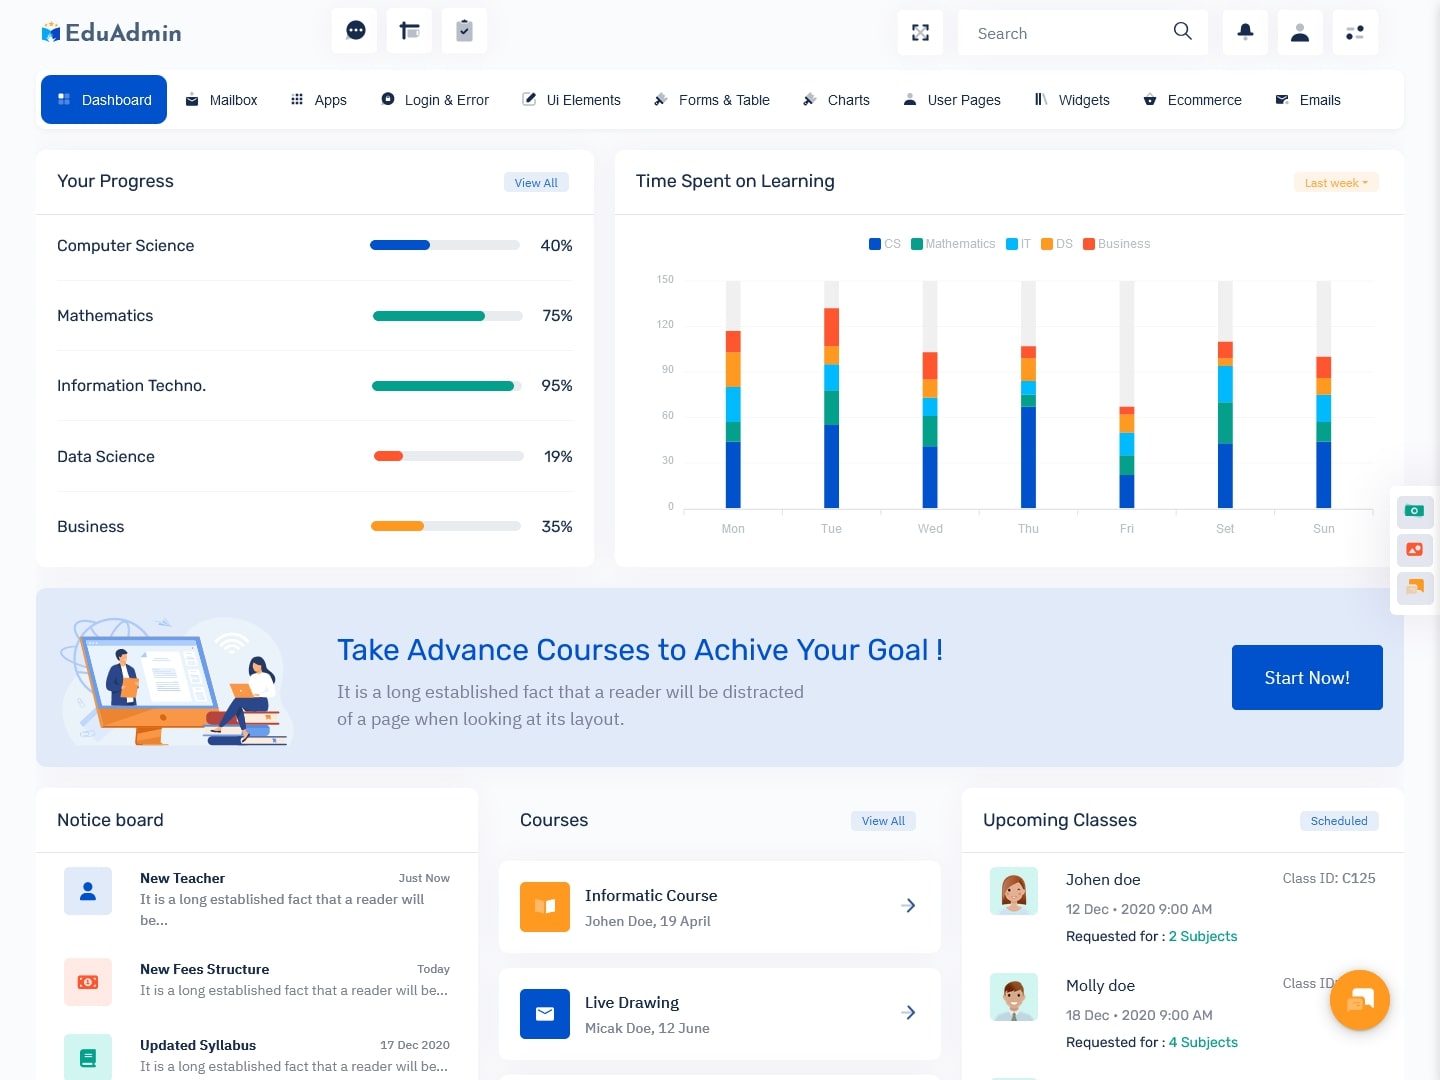Toggle the CS series in chart legend
Viewport: 1440px width, 1080px height.
(885, 244)
